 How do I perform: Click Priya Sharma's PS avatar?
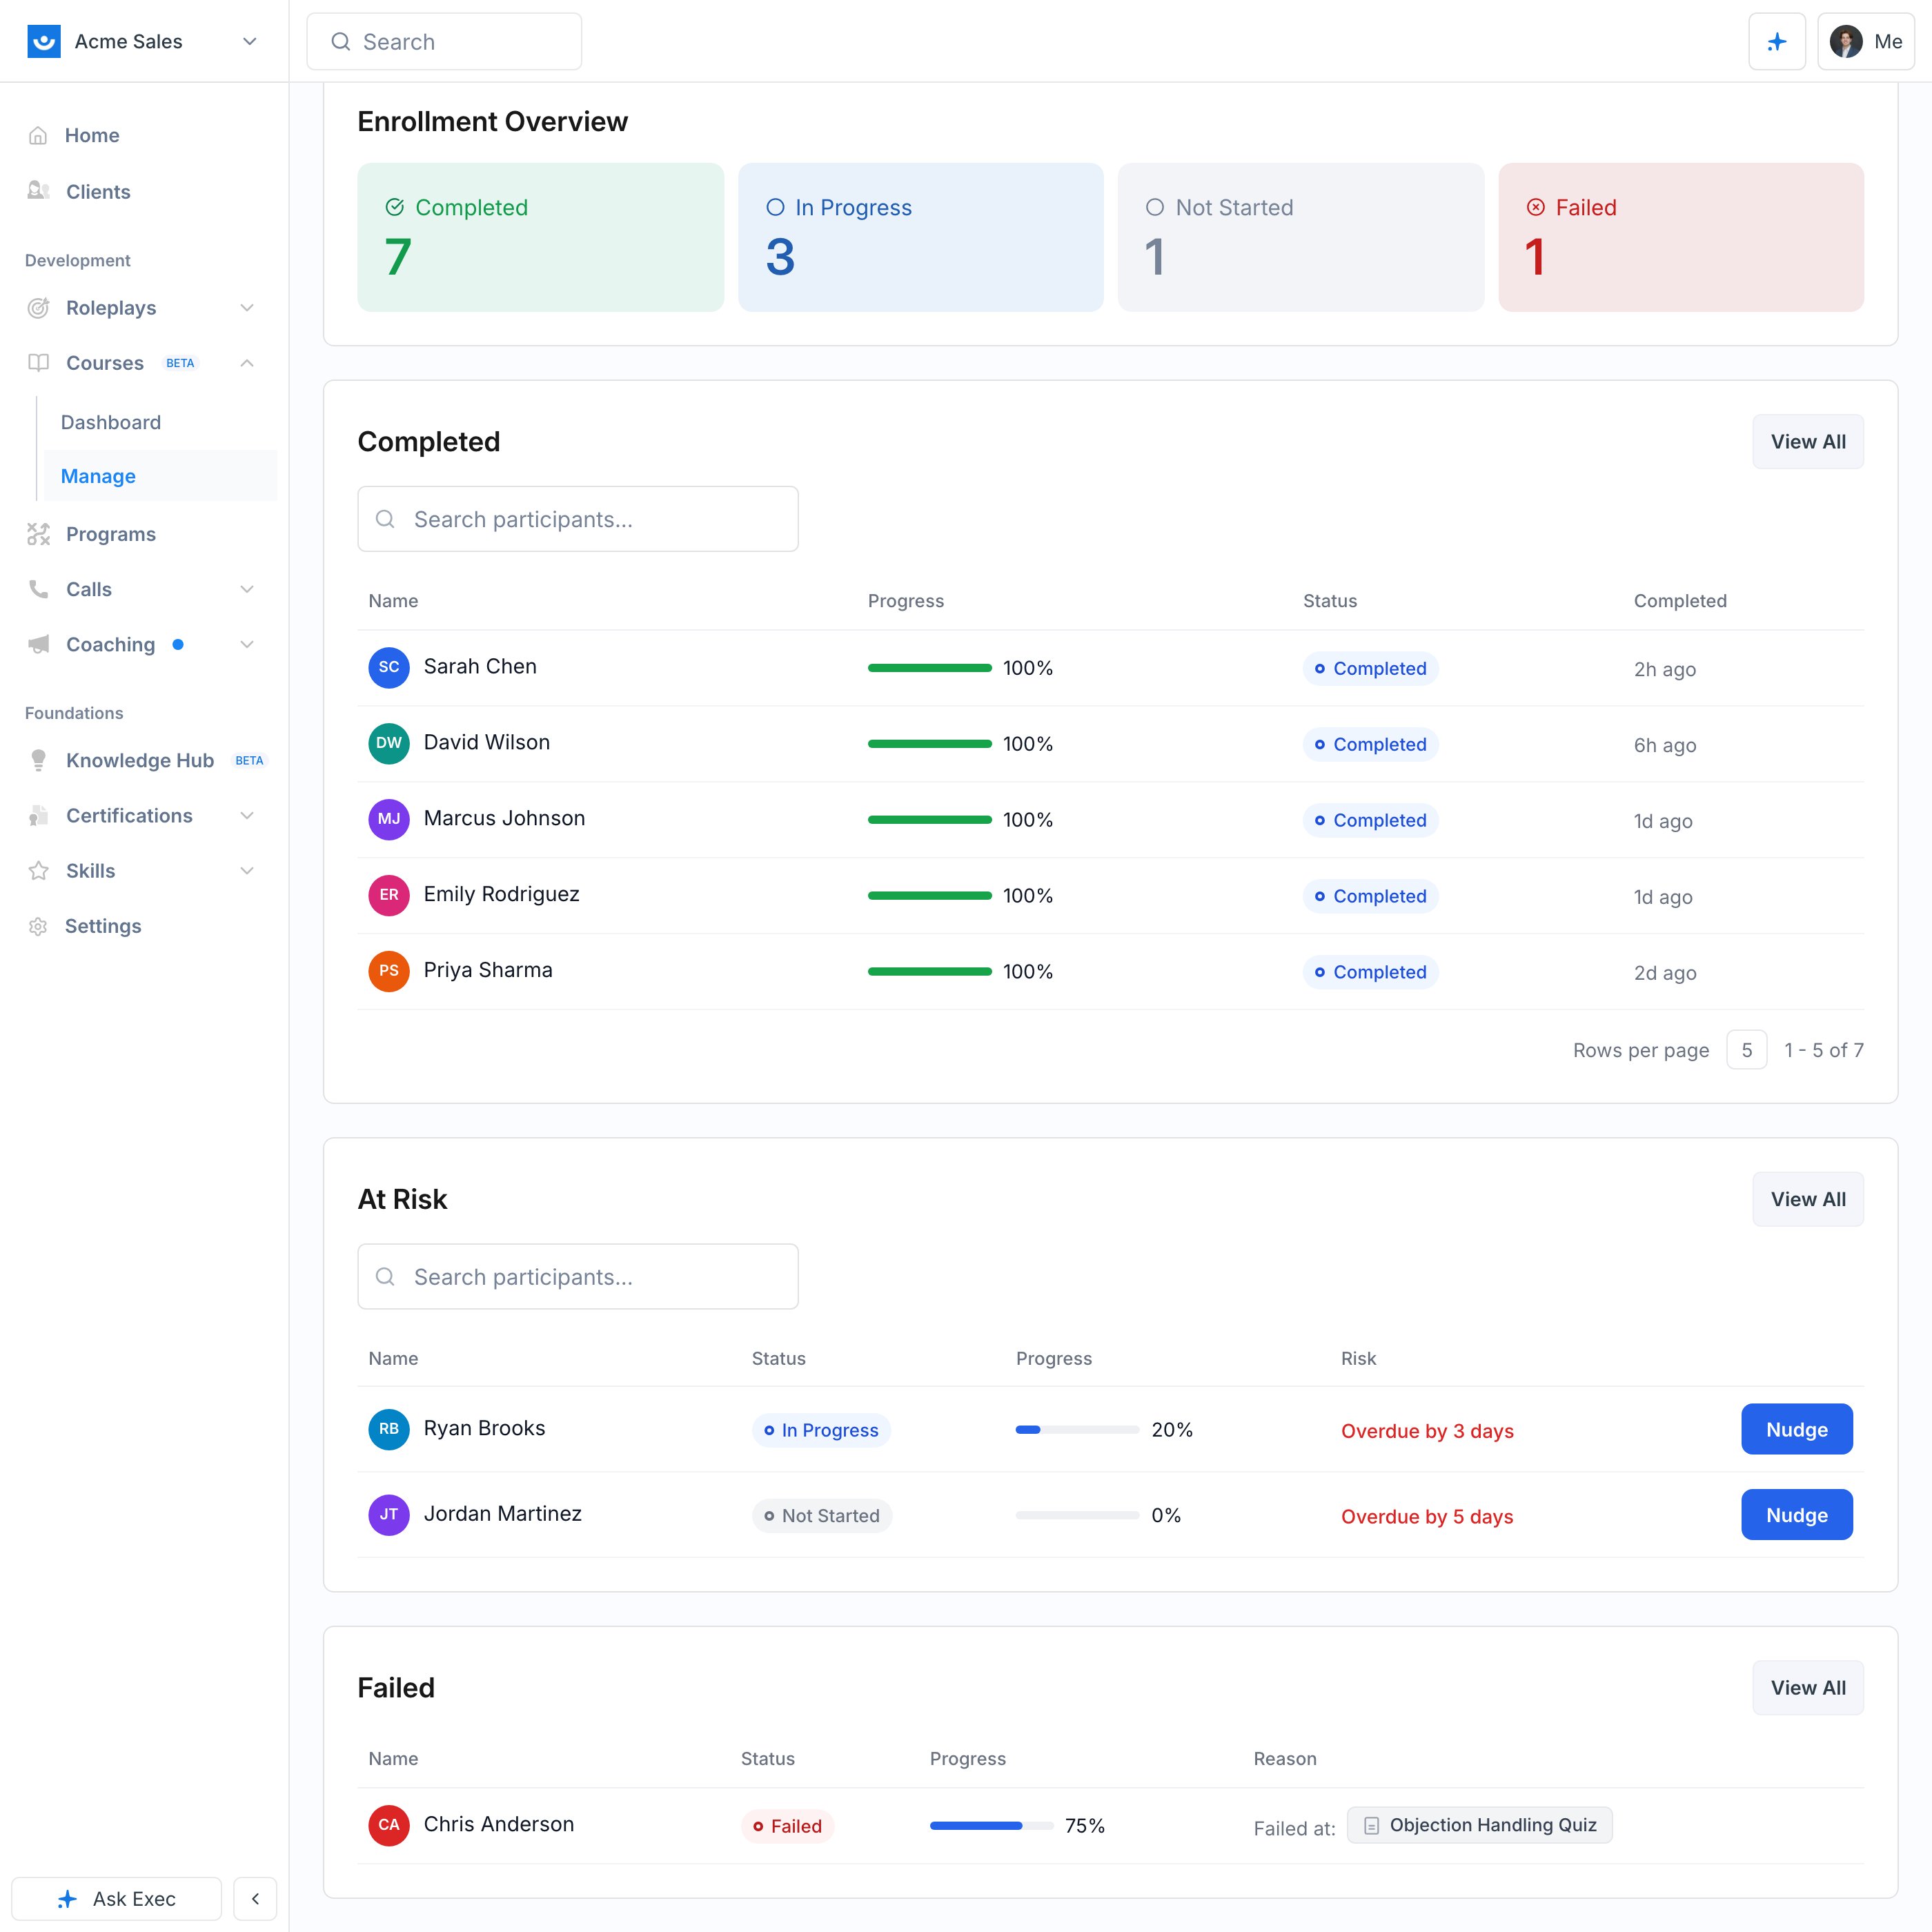389,971
